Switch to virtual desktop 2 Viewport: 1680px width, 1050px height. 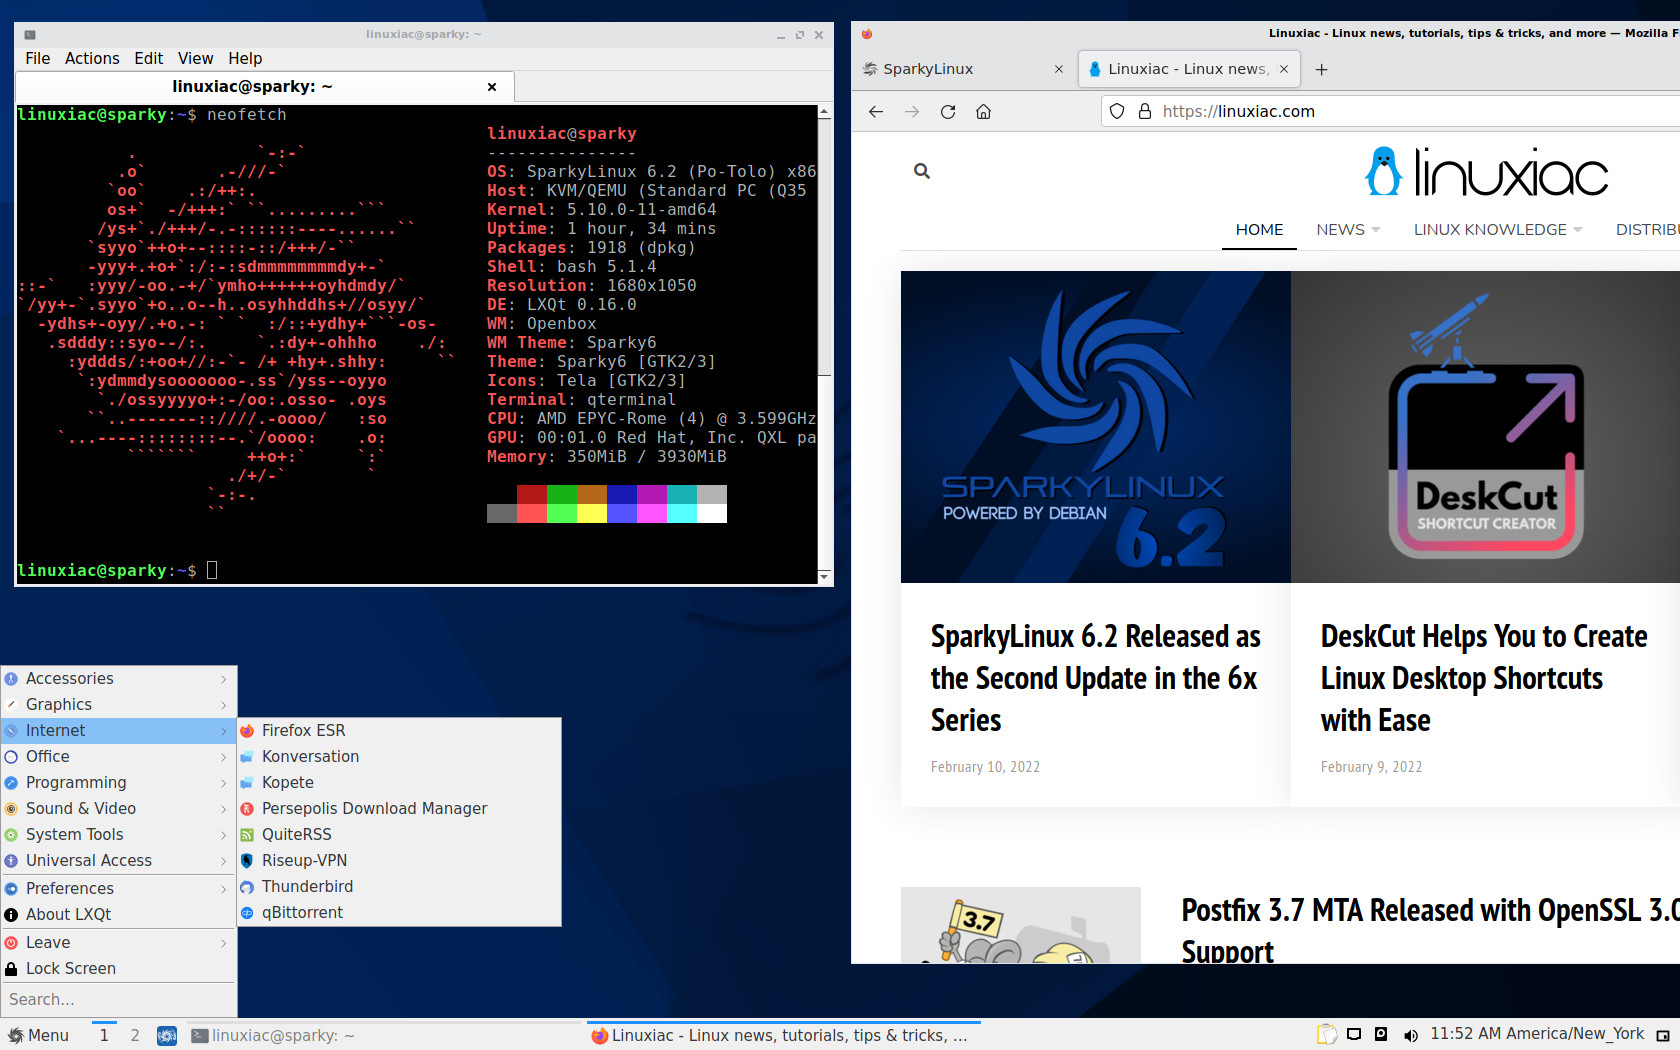pyautogui.click(x=135, y=1036)
